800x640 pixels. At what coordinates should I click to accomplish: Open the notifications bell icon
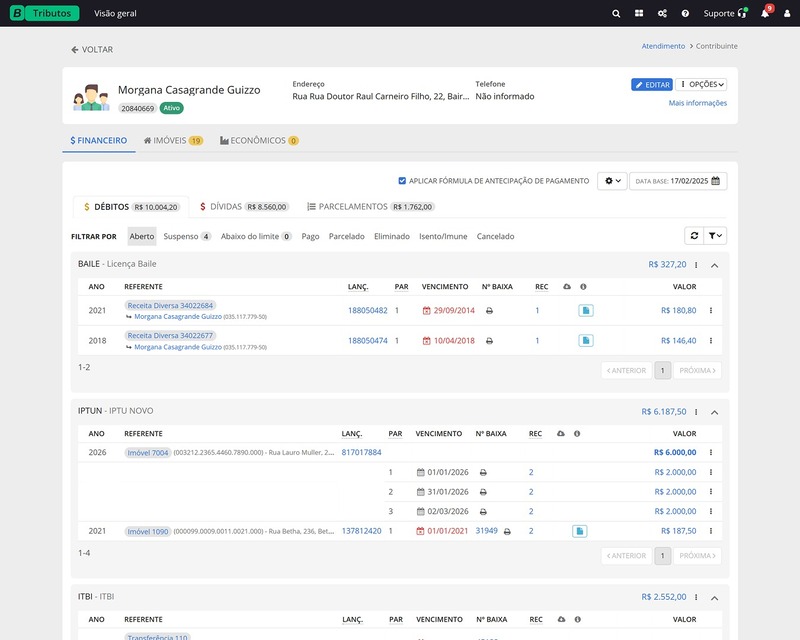pyautogui.click(x=765, y=14)
